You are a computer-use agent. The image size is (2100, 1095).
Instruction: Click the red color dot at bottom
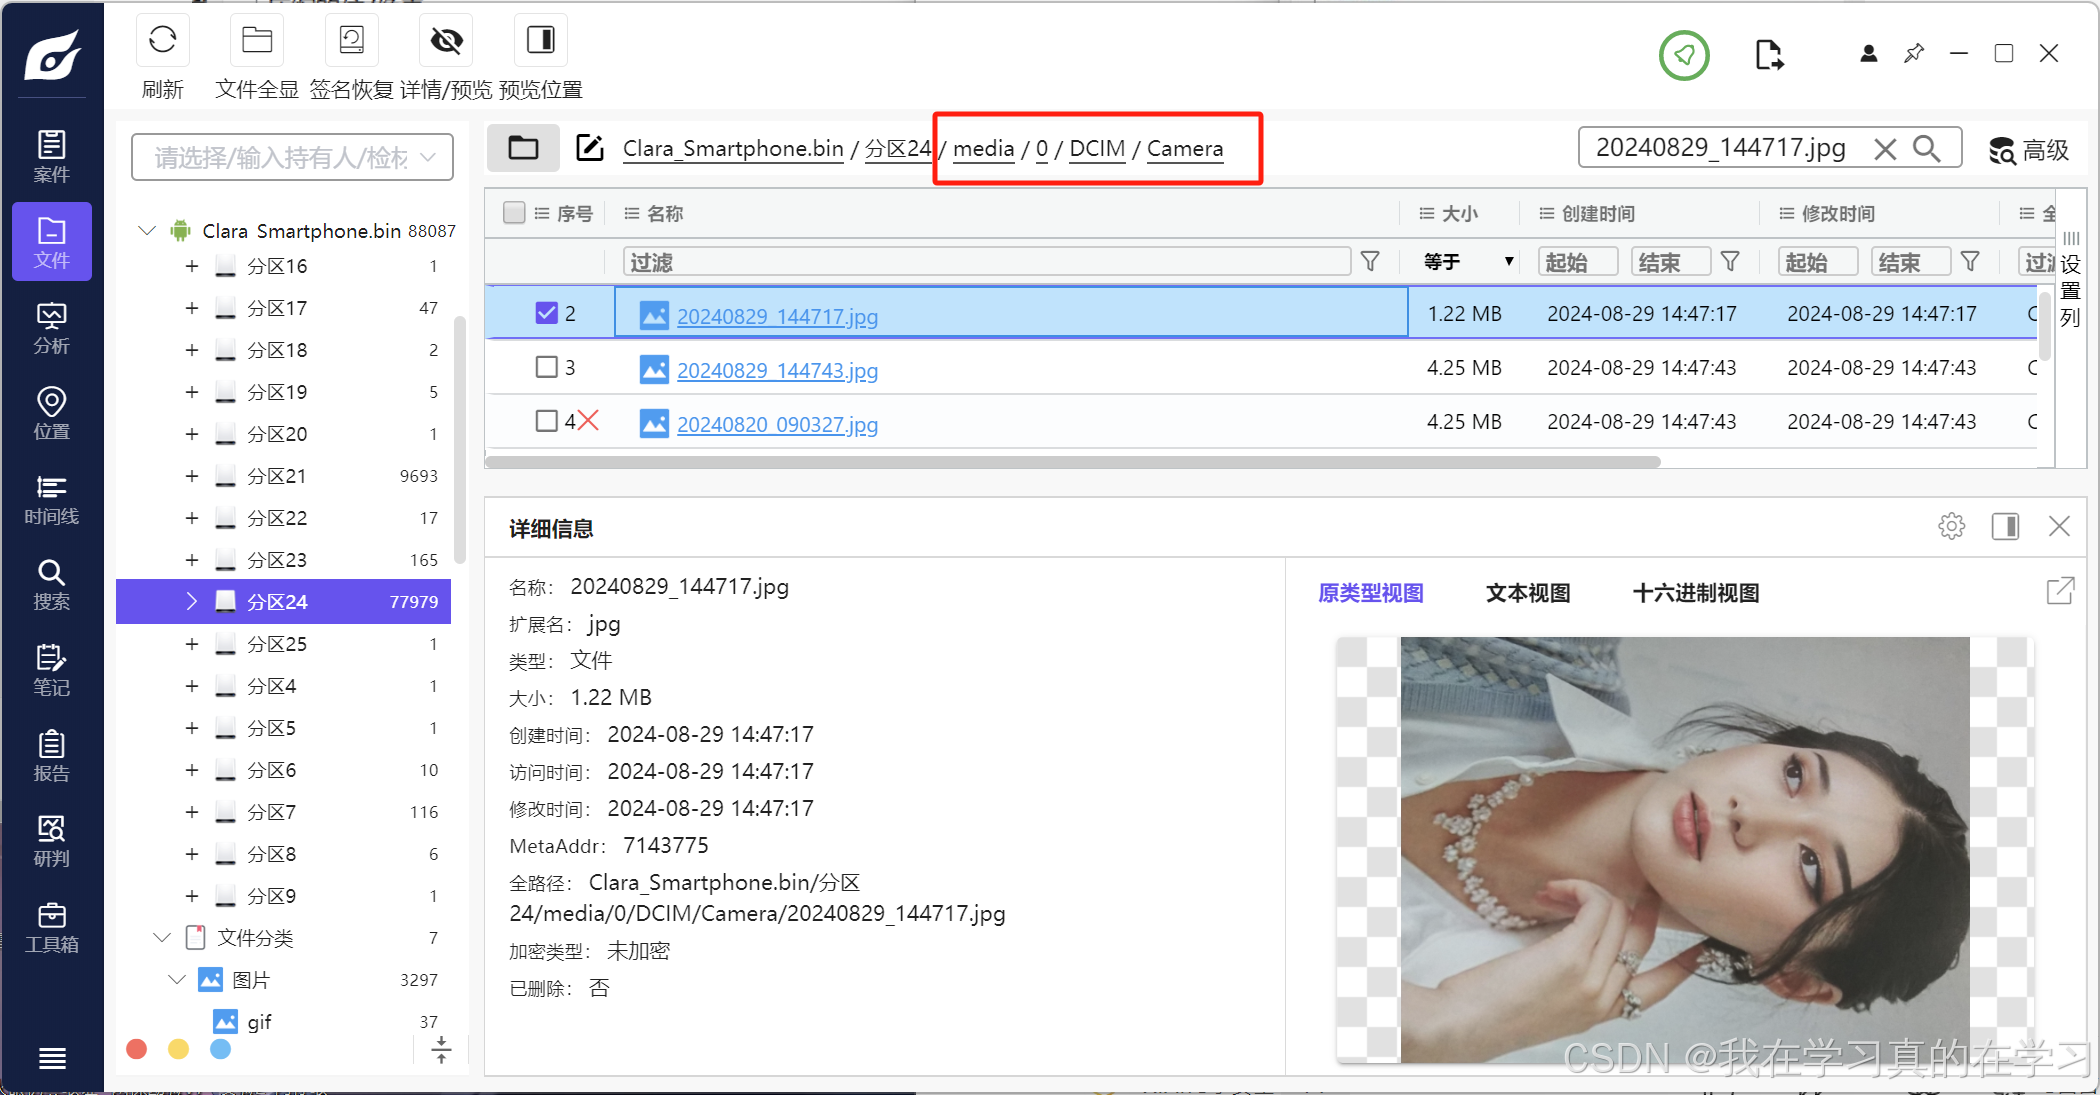tap(137, 1049)
